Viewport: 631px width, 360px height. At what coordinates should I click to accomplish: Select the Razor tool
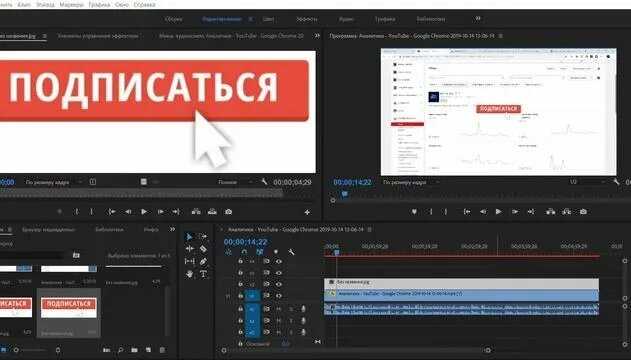click(203, 249)
